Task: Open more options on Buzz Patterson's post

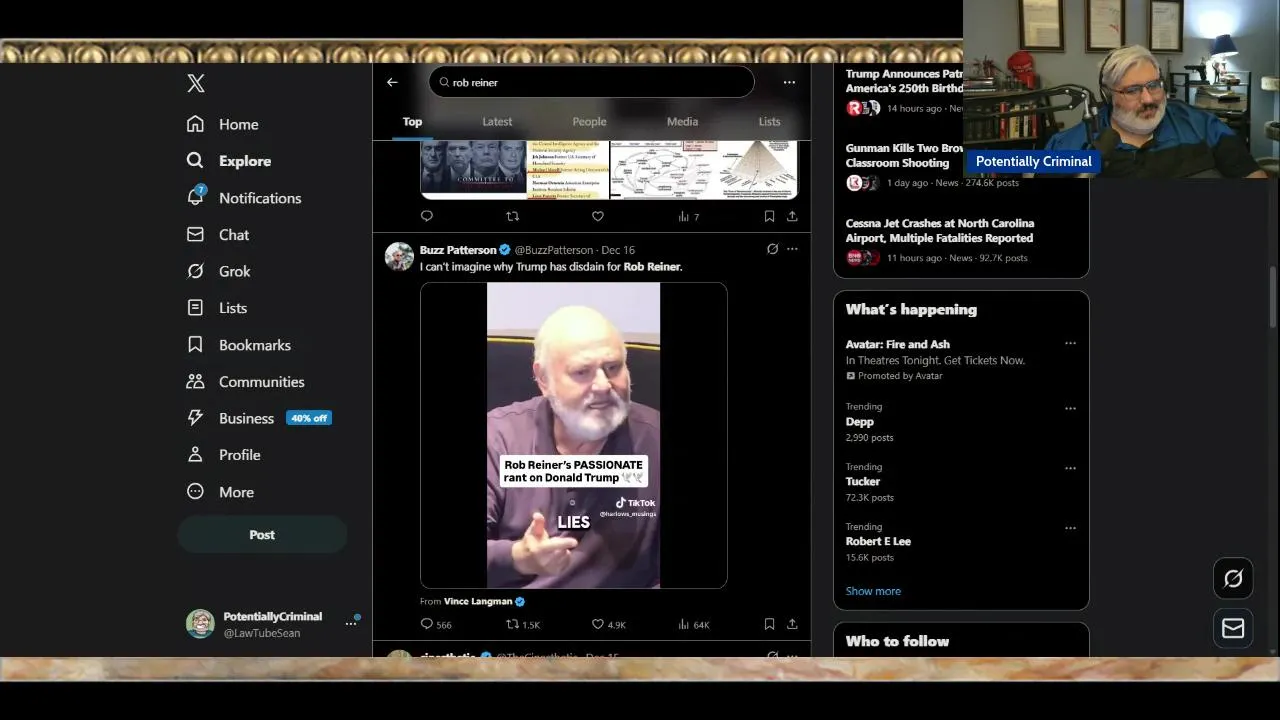Action: click(x=792, y=250)
